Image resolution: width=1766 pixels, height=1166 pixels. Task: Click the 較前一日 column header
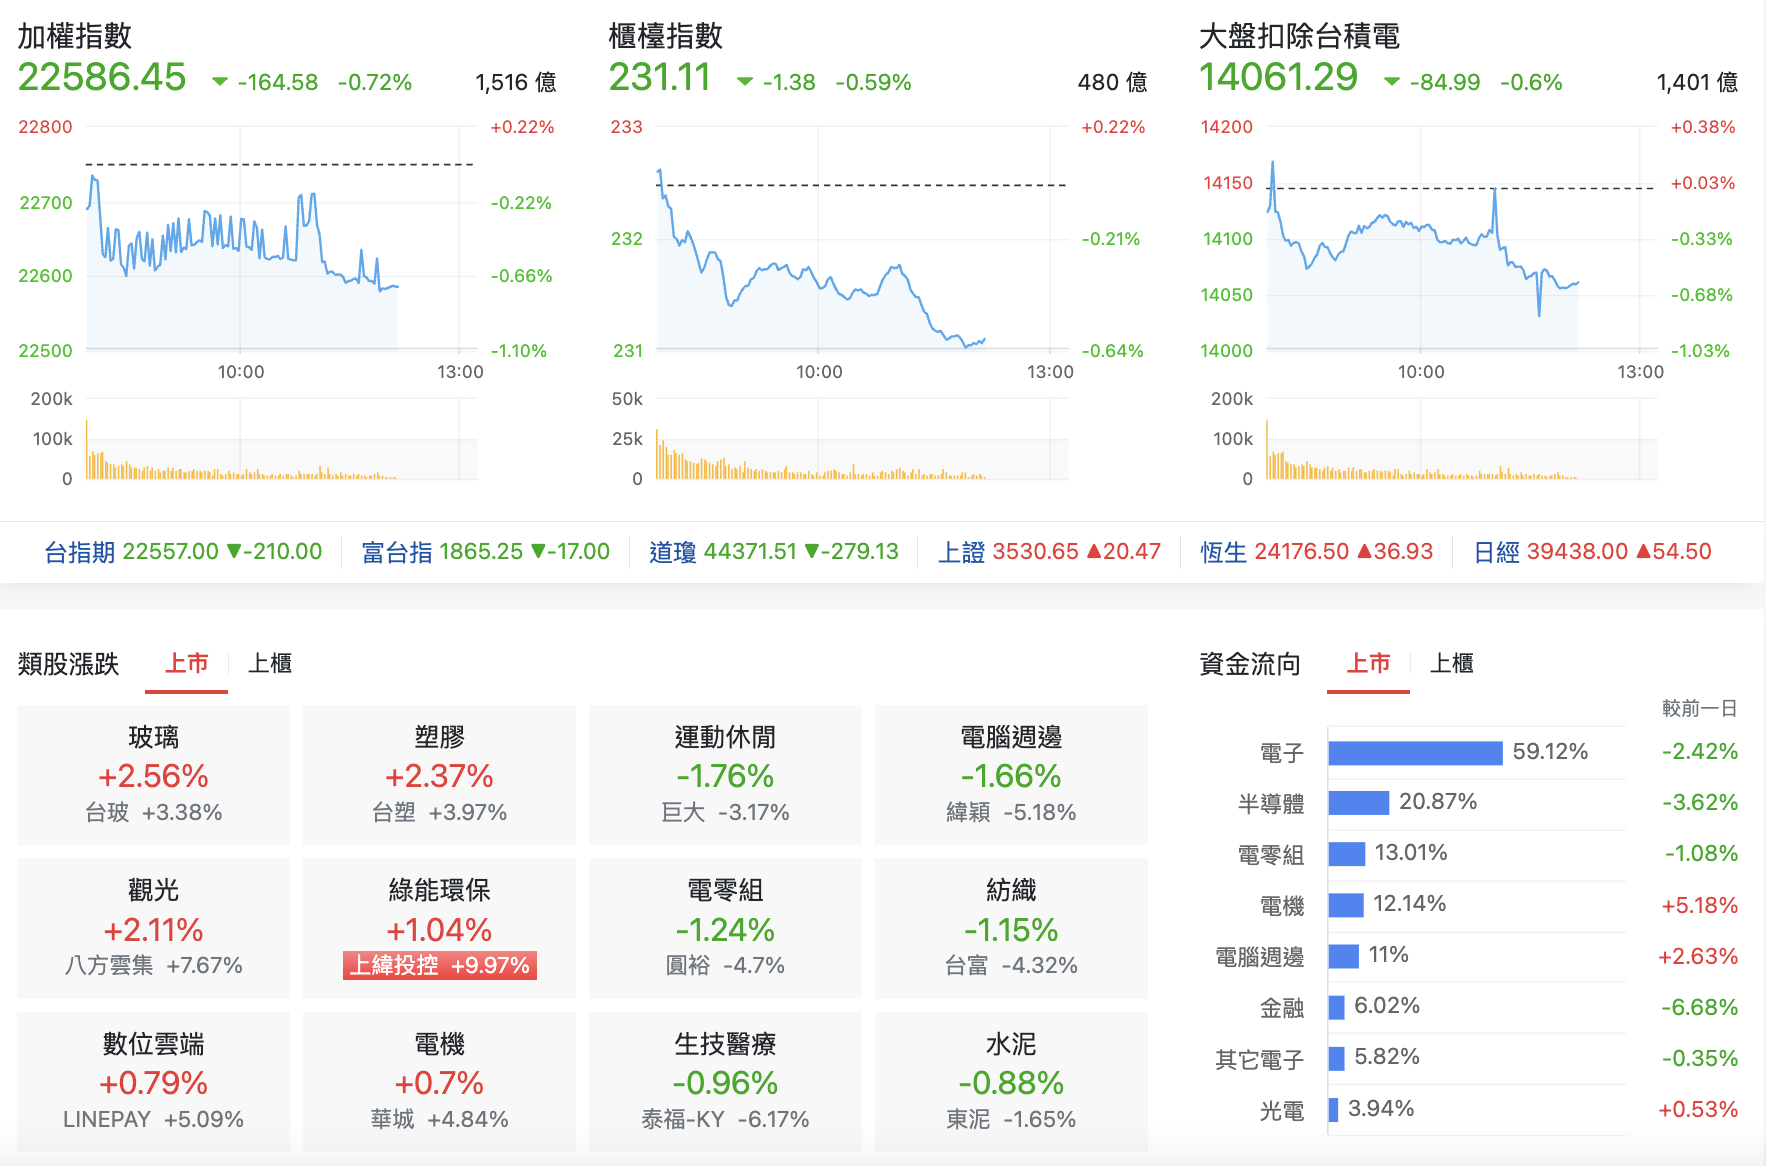[1699, 708]
